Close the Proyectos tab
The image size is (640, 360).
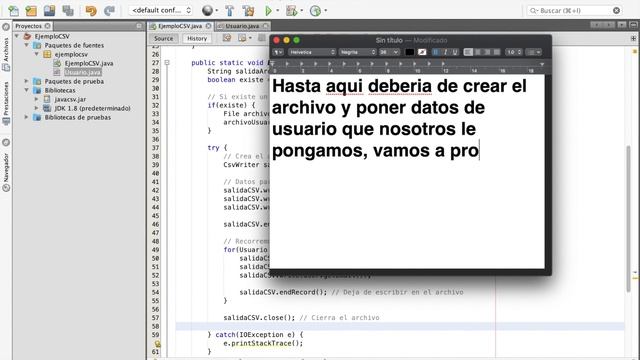point(48,26)
